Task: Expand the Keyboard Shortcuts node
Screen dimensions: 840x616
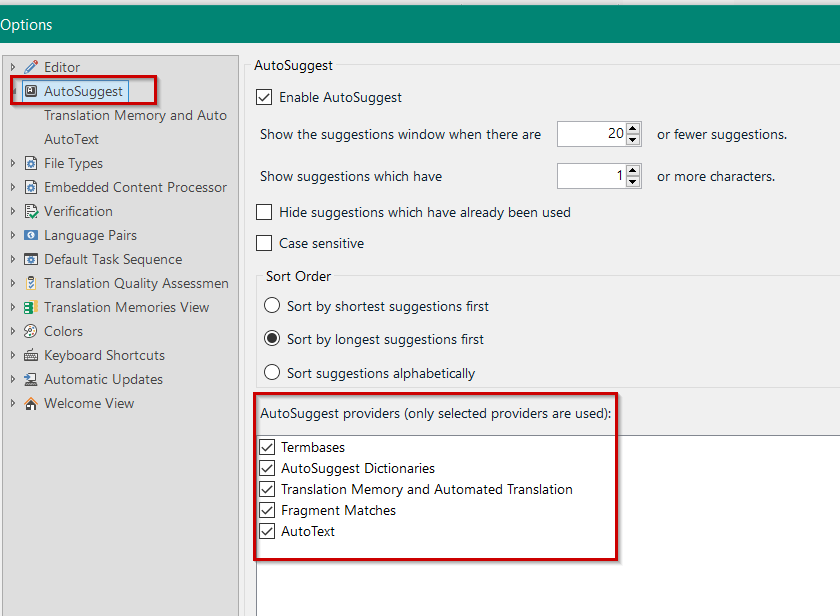Action: [x=13, y=355]
